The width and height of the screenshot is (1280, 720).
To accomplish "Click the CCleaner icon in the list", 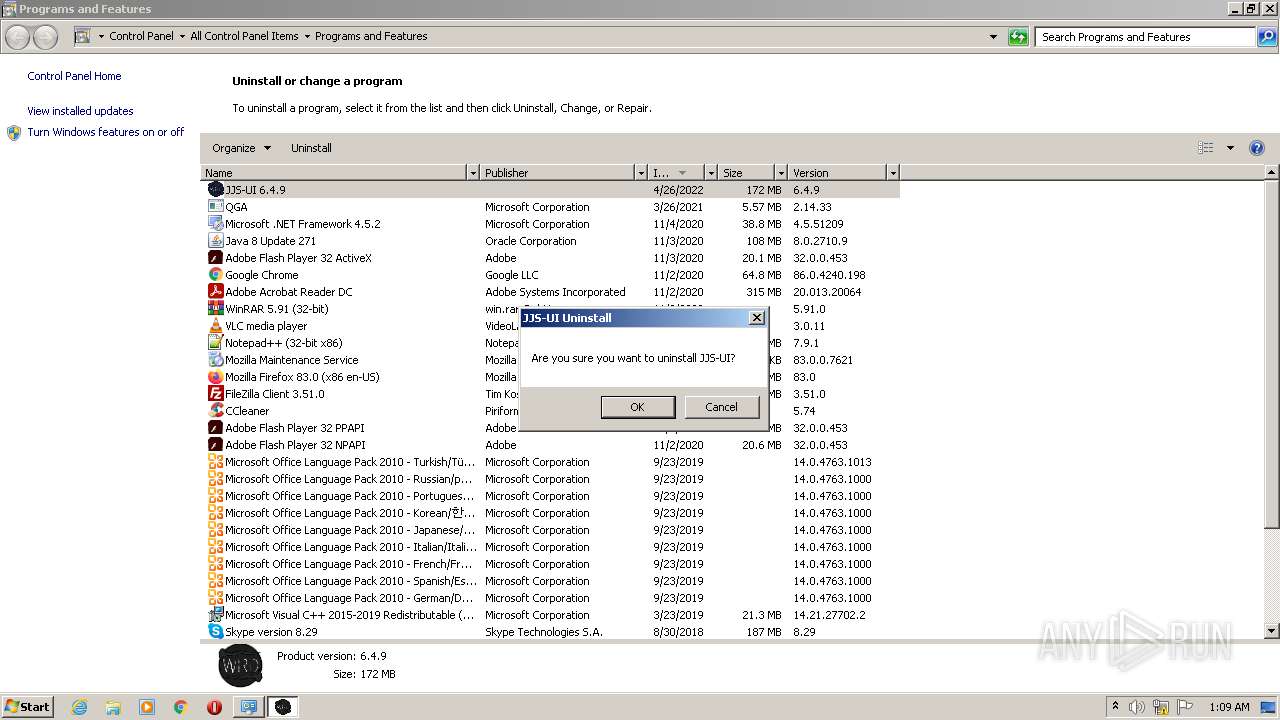I will [216, 411].
